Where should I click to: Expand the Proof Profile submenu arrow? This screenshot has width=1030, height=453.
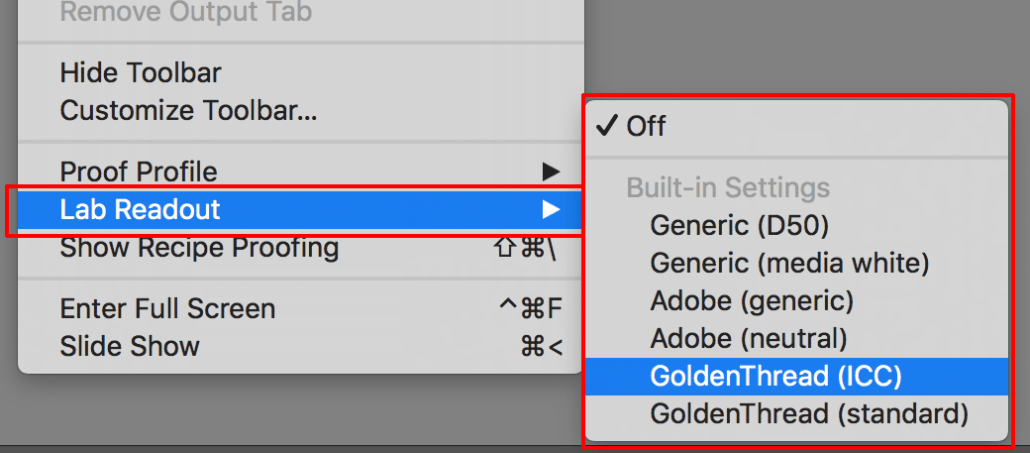tap(550, 172)
